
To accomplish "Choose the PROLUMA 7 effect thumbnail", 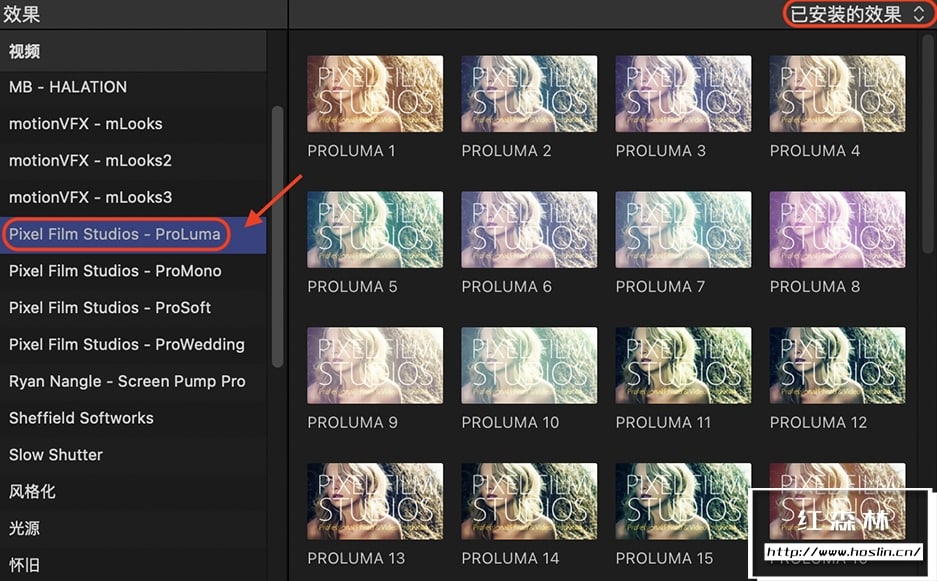I will 684,230.
